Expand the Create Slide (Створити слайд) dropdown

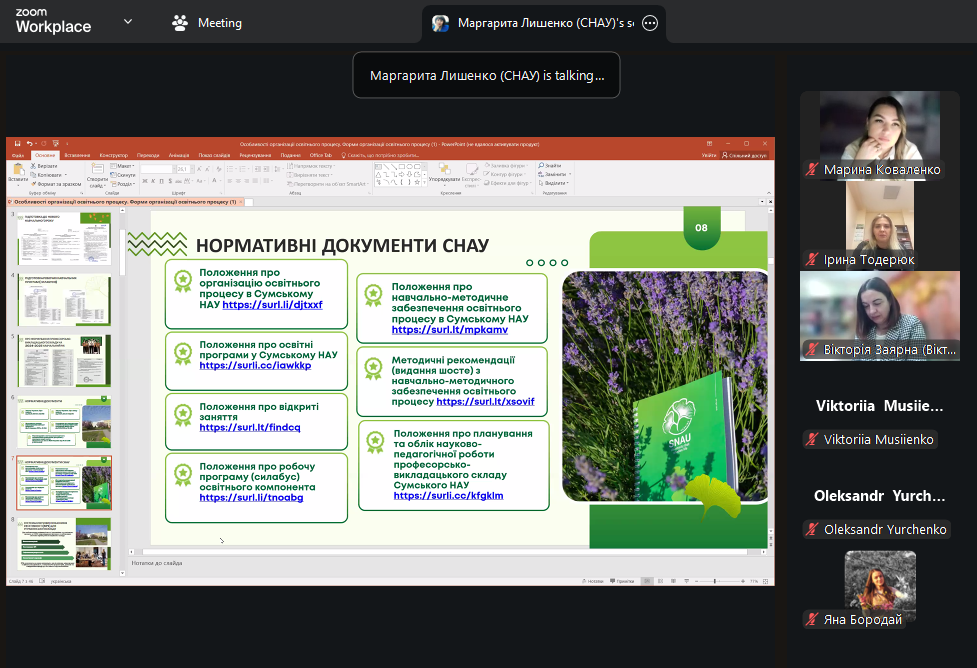tap(97, 185)
